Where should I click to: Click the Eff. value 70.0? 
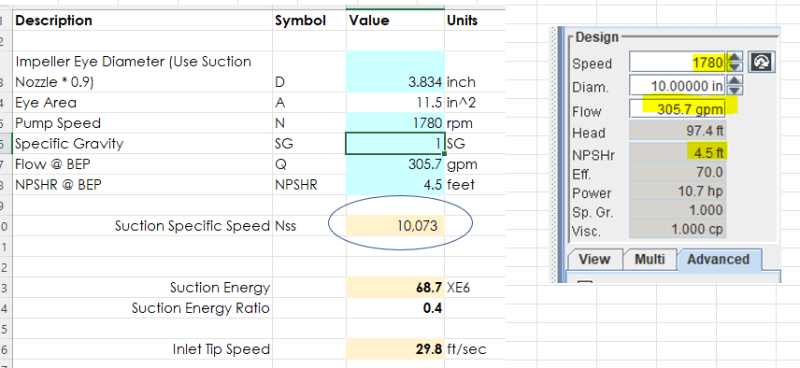point(678,173)
